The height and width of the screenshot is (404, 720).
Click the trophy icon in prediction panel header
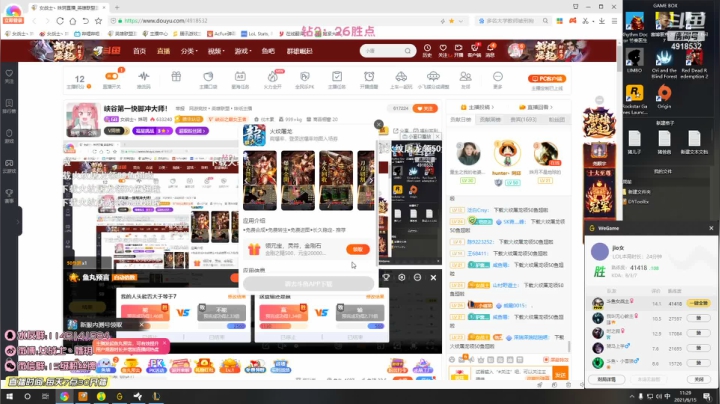pyautogui.click(x=386, y=277)
